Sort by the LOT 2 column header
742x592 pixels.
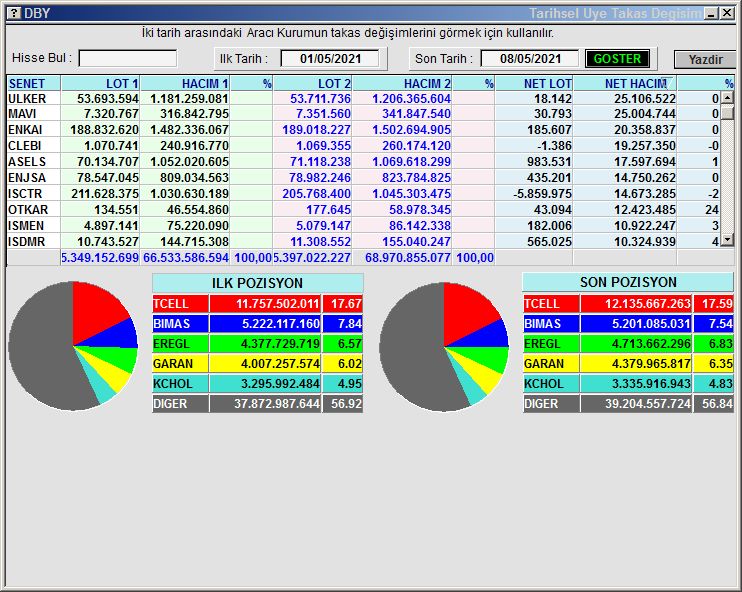coord(313,83)
